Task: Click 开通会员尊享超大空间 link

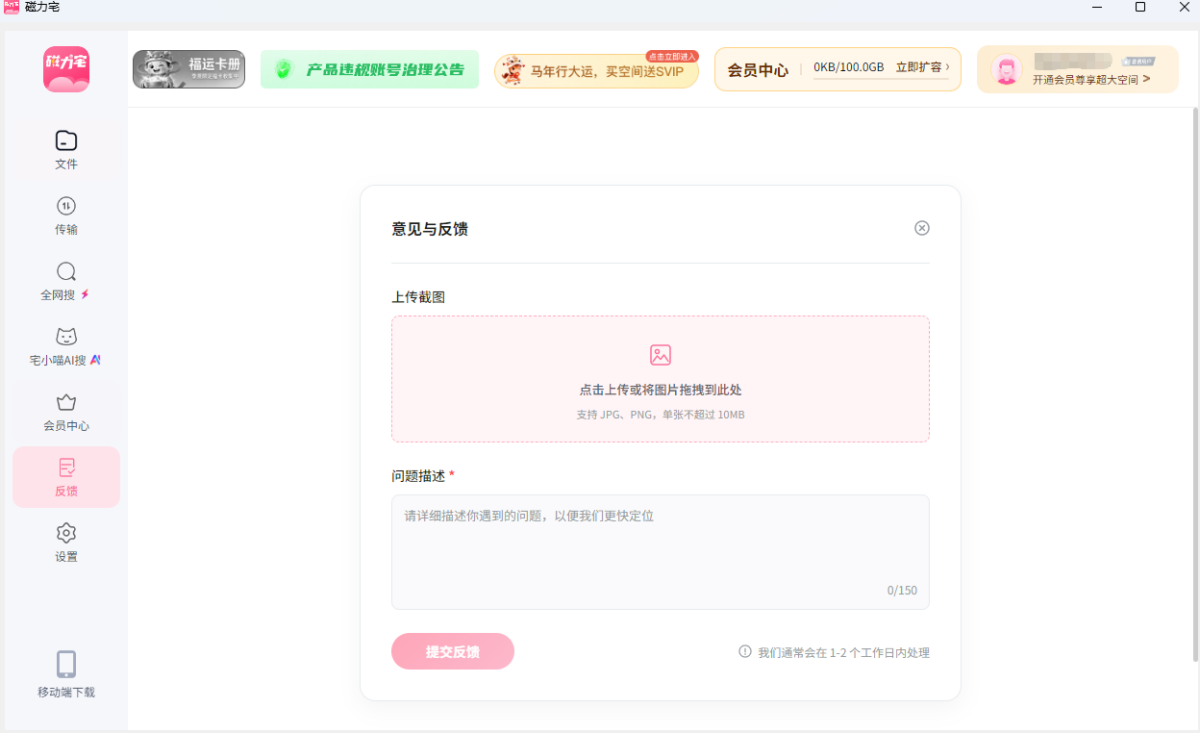Action: 1091,79
